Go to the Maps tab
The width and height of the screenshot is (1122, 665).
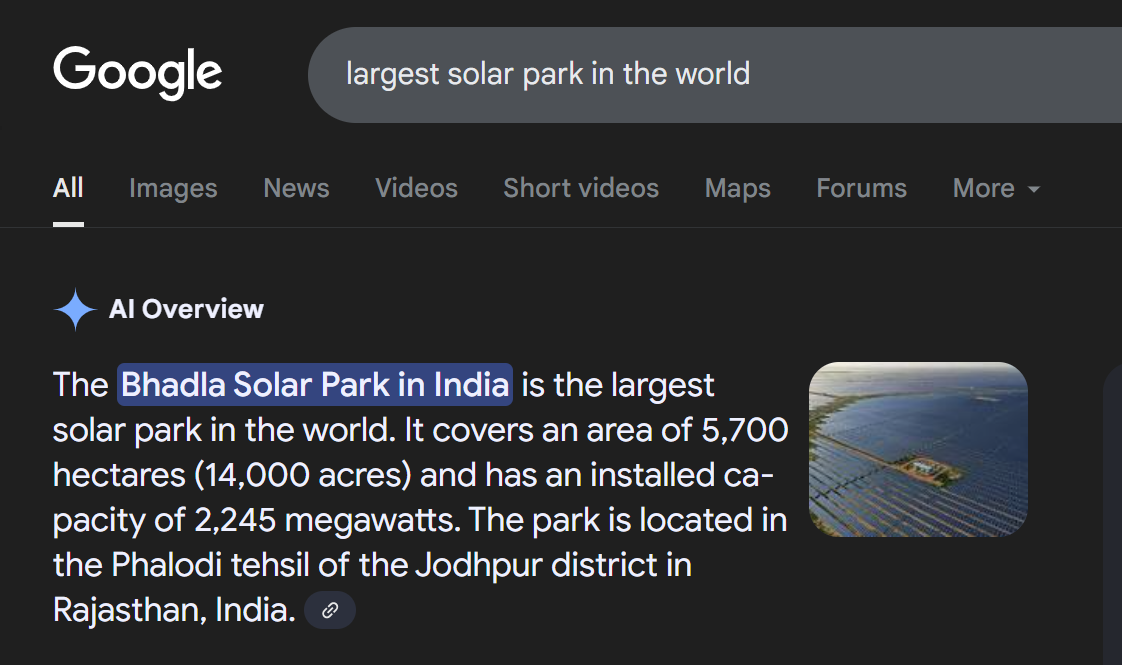(x=738, y=188)
